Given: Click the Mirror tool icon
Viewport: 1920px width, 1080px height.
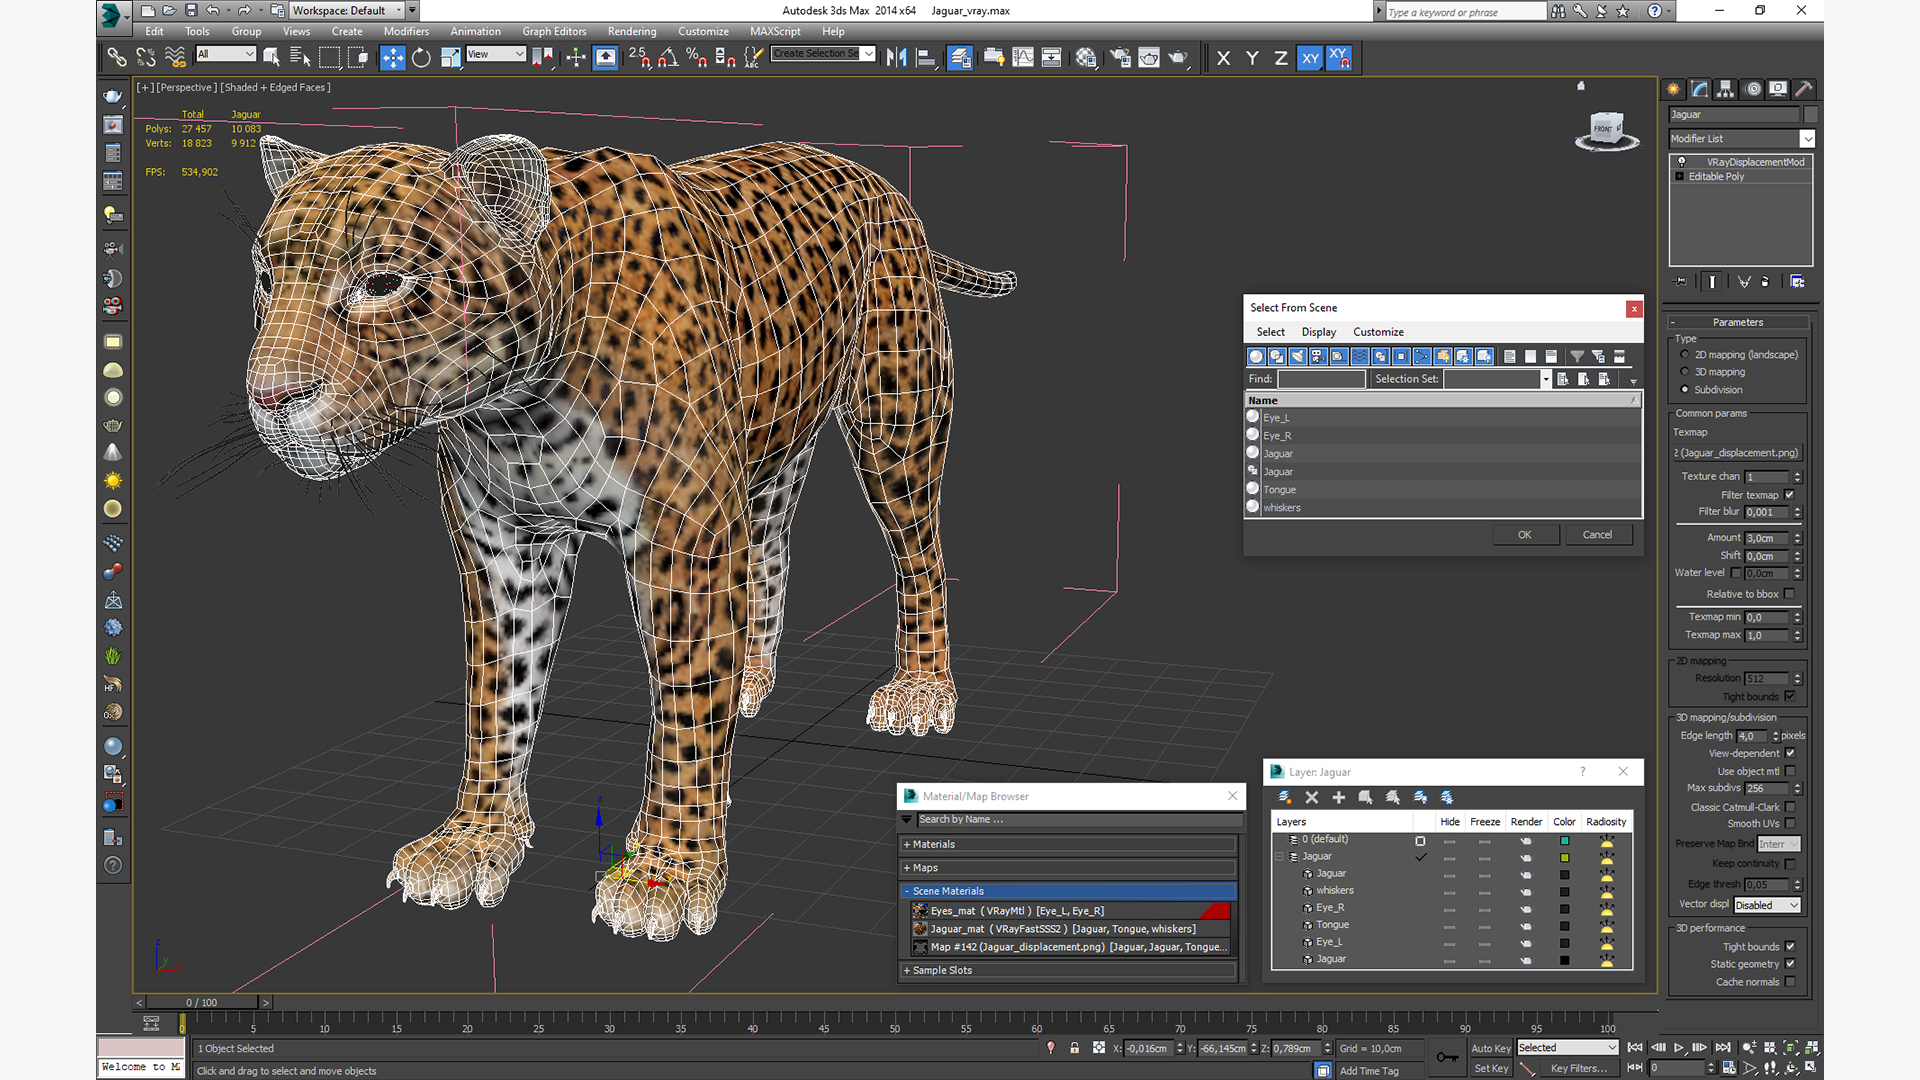Looking at the screenshot, I should (x=897, y=58).
